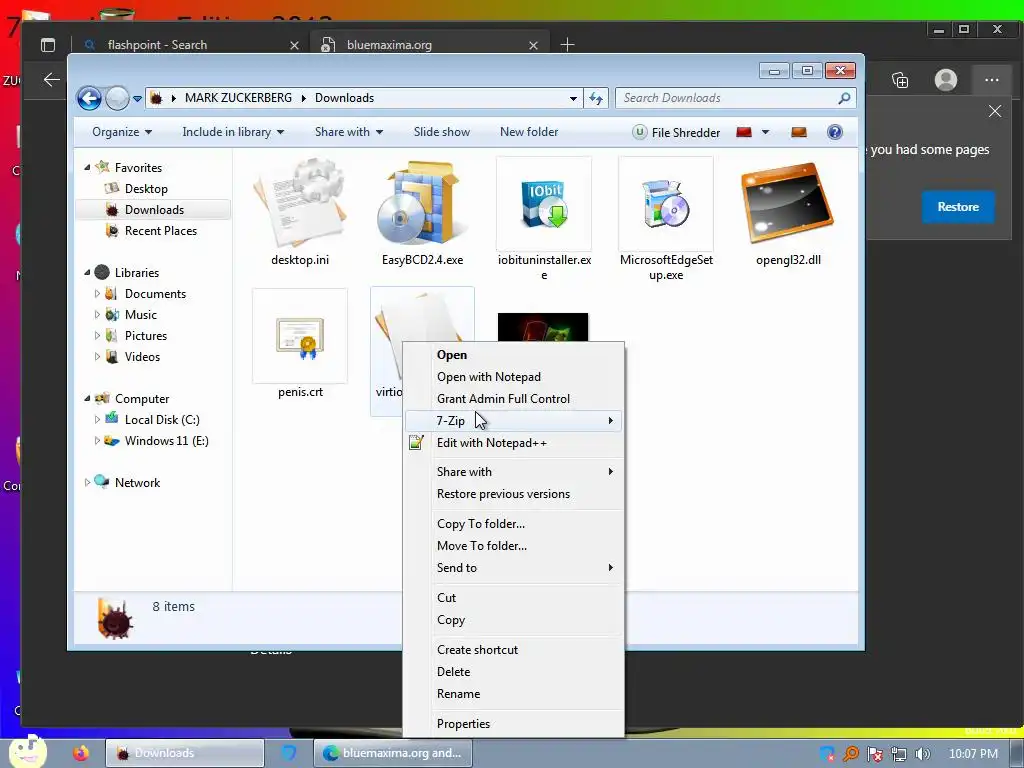
Task: Choose Open in the context menu
Action: (513, 355)
